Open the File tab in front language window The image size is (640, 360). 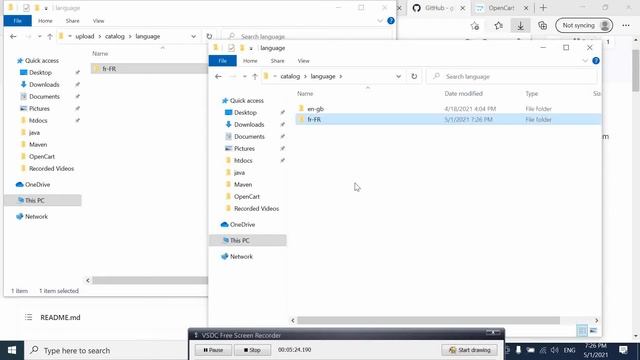[x=222, y=61]
